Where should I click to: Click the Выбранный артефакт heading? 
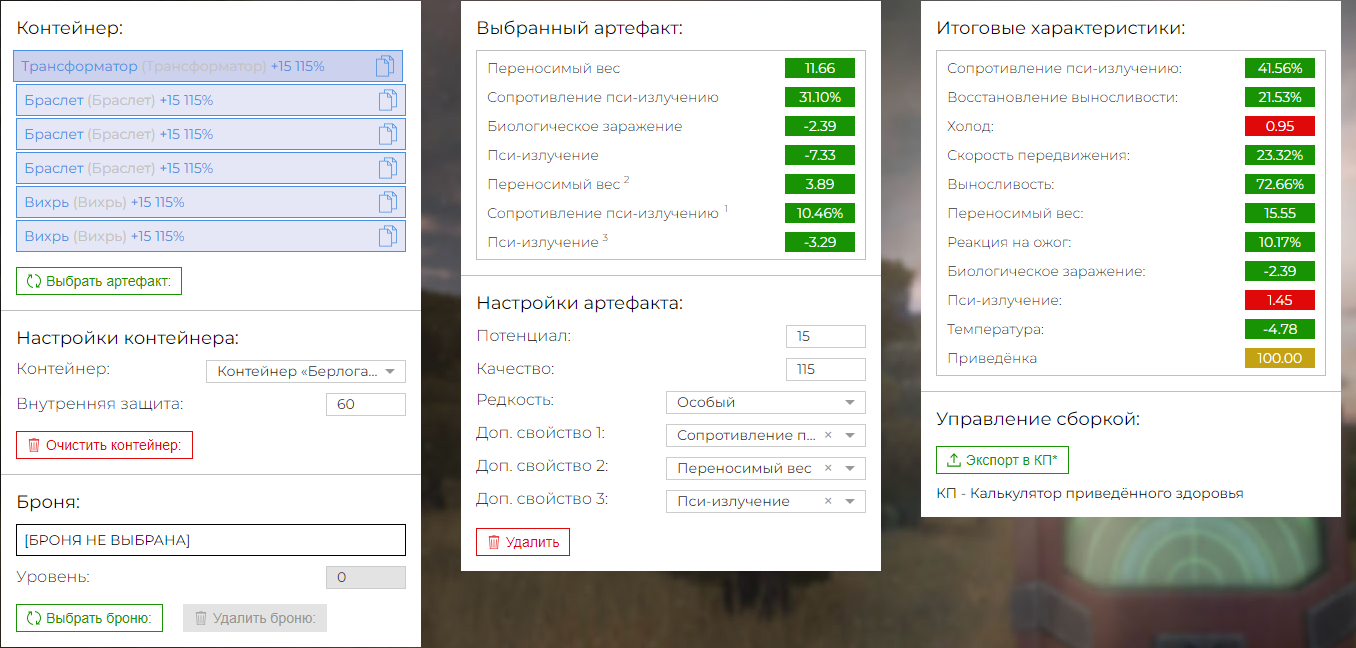(x=579, y=28)
